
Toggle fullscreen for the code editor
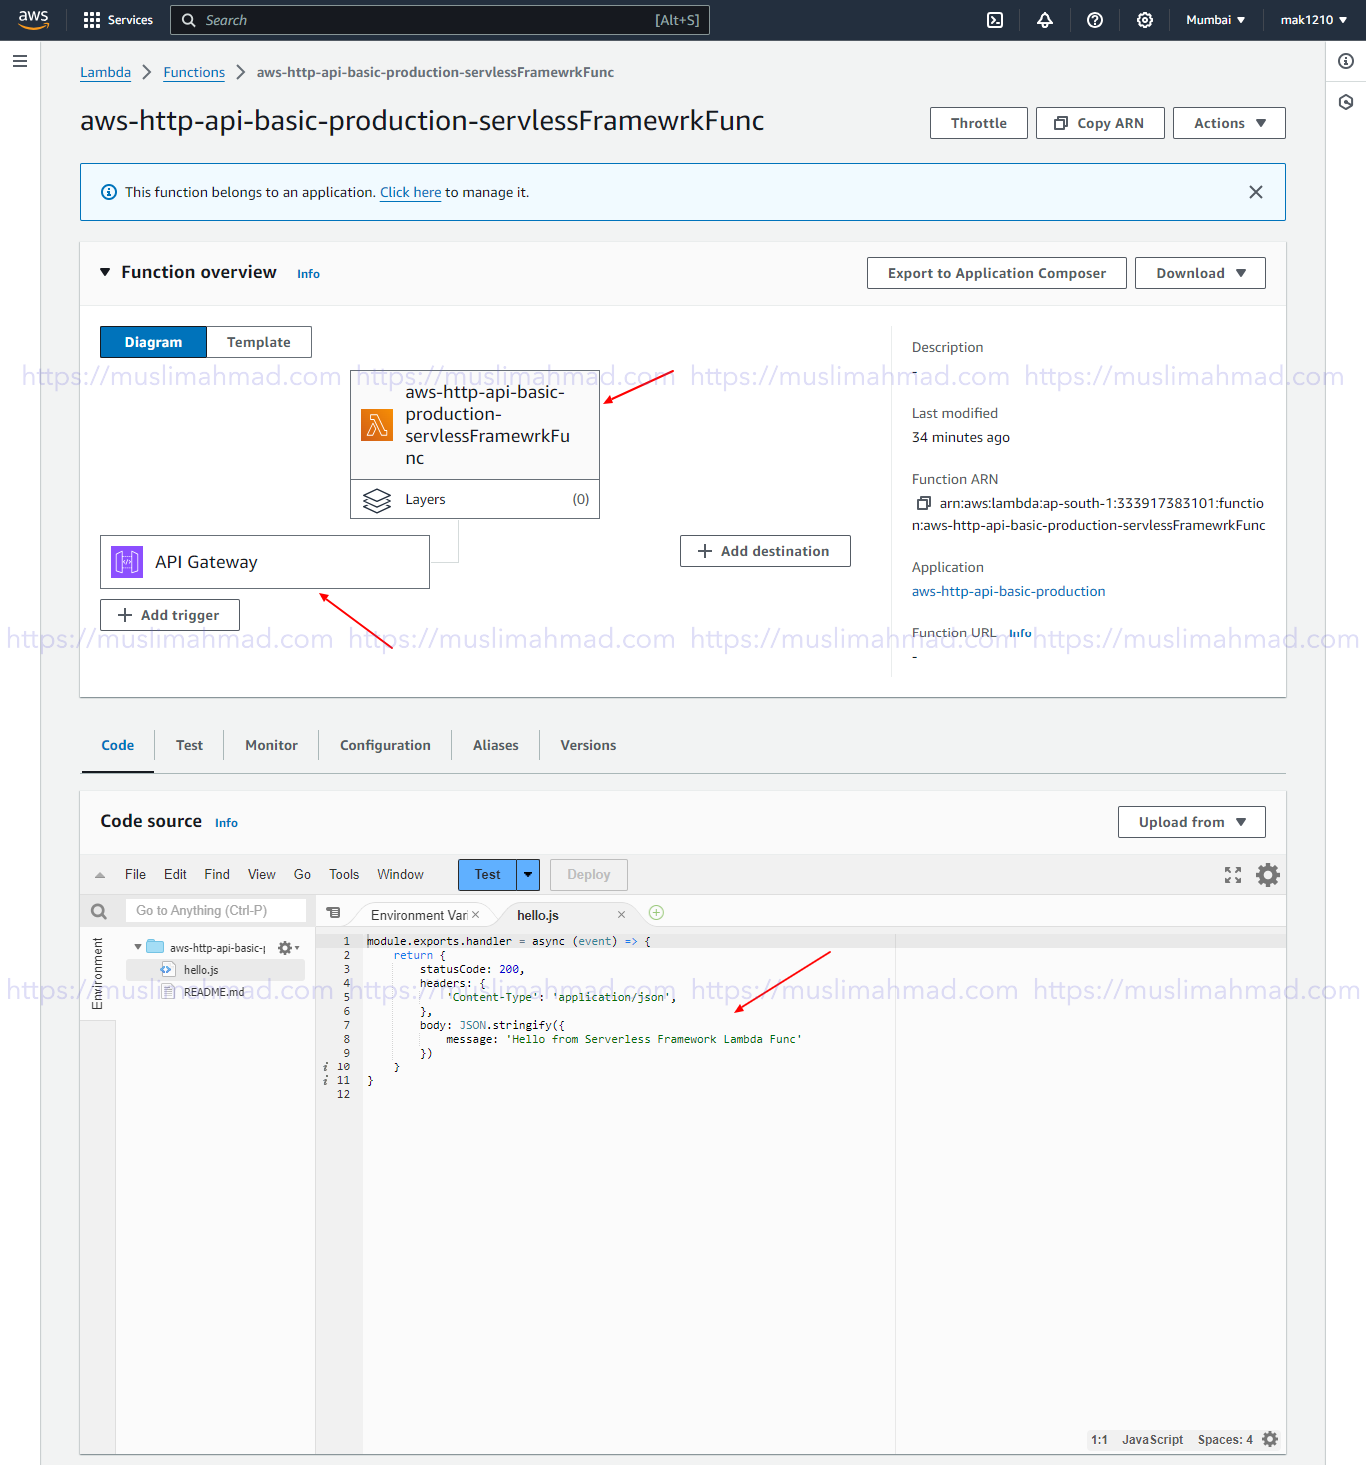pos(1233,875)
